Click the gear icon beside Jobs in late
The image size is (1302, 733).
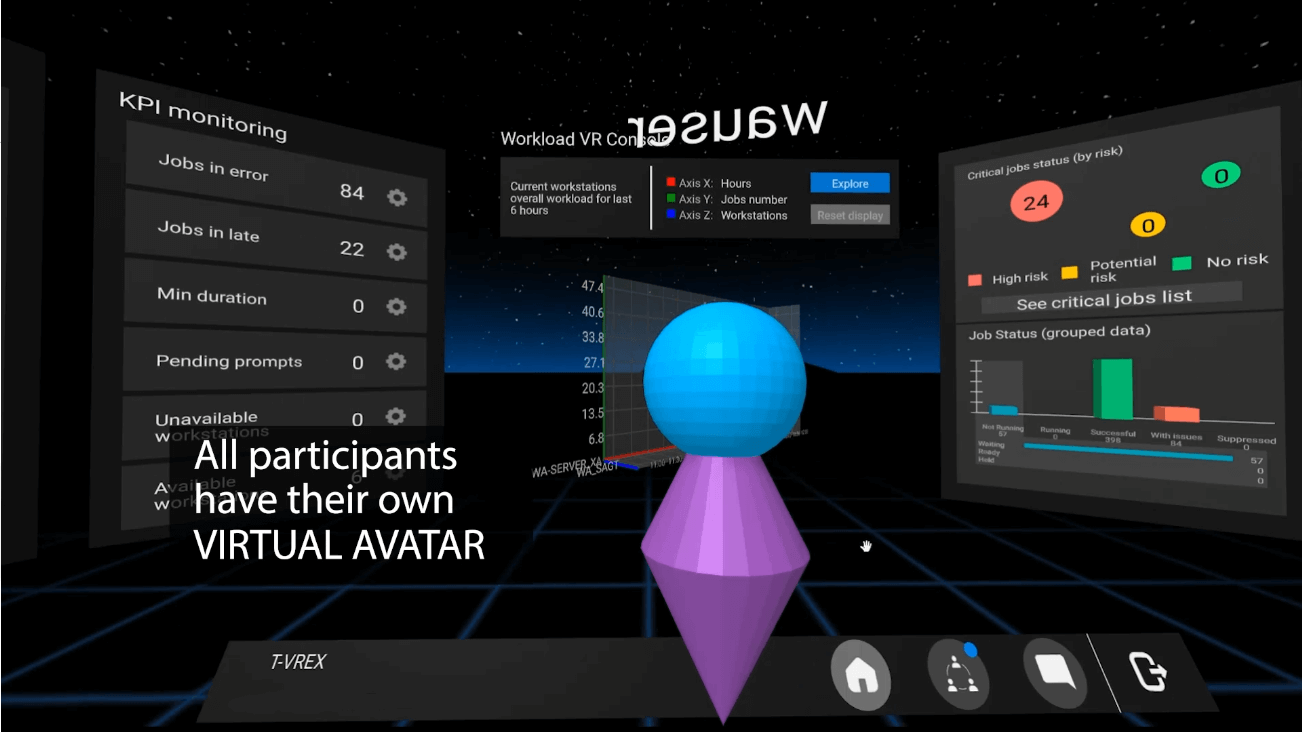point(397,251)
